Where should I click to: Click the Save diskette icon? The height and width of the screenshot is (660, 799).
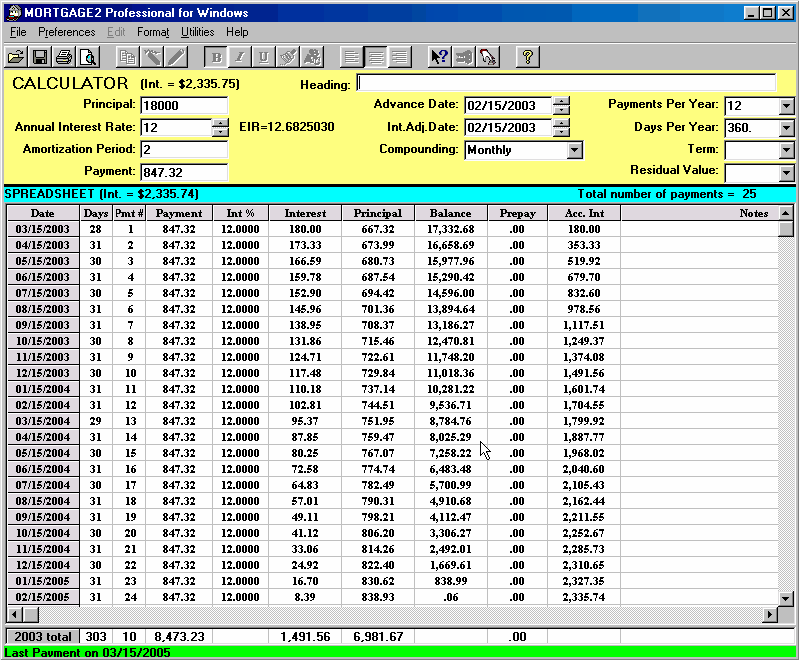coord(40,57)
